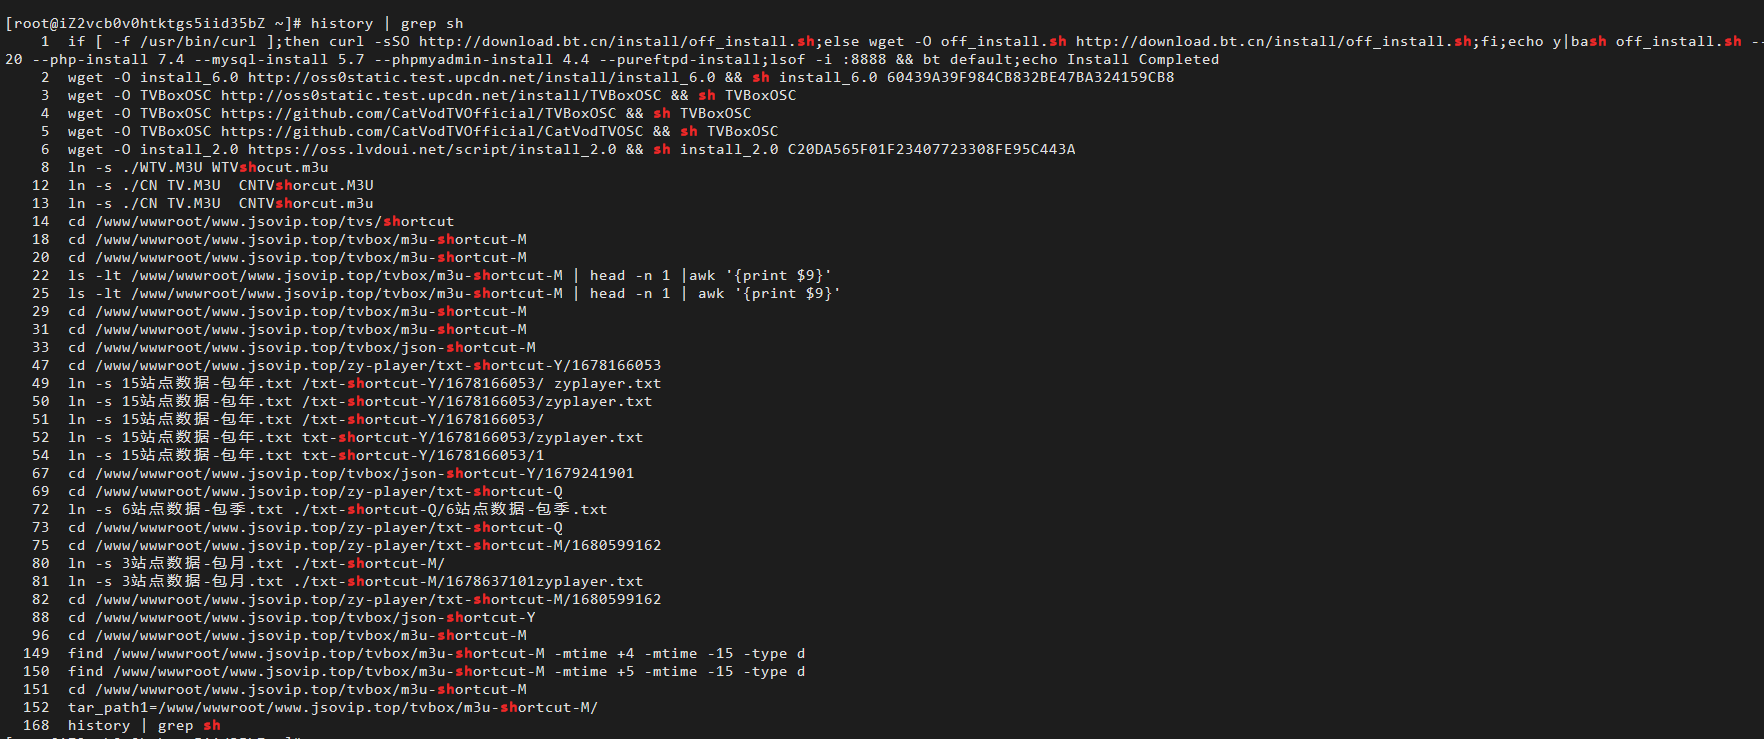
Task: Click the download.bt.cn off_install.sh URL
Action: pyautogui.click(x=617, y=41)
